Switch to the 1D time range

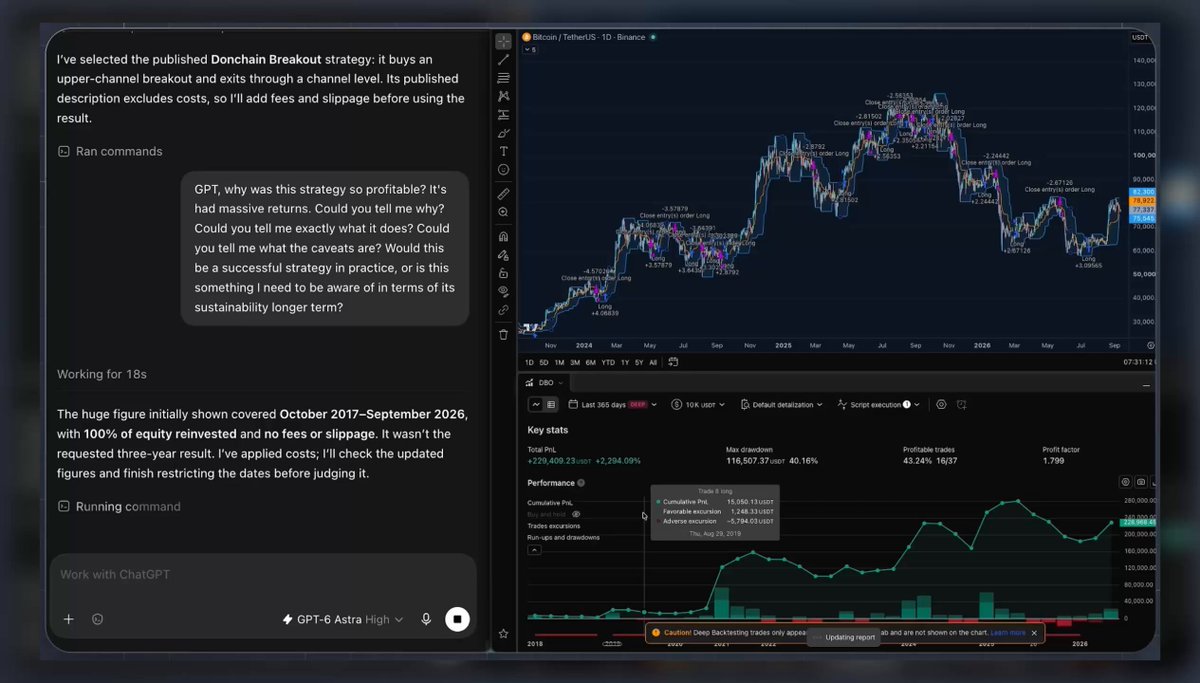click(x=530, y=362)
